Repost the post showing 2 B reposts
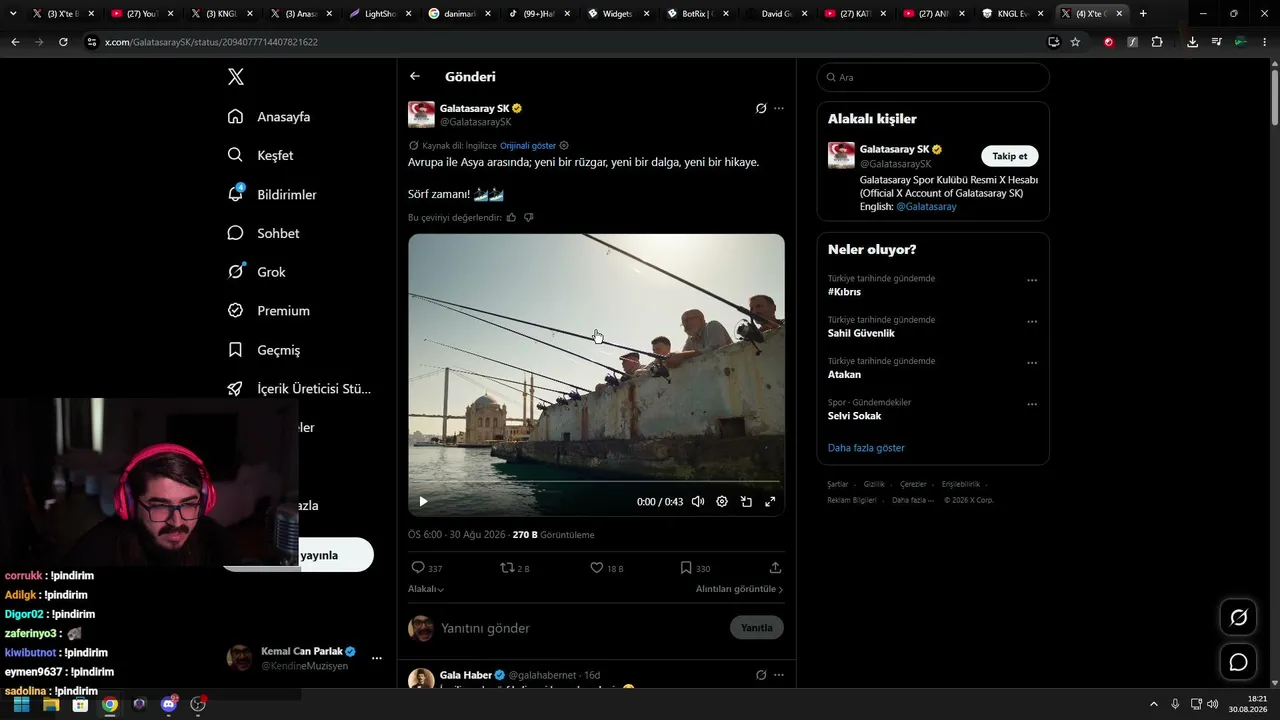 point(507,568)
